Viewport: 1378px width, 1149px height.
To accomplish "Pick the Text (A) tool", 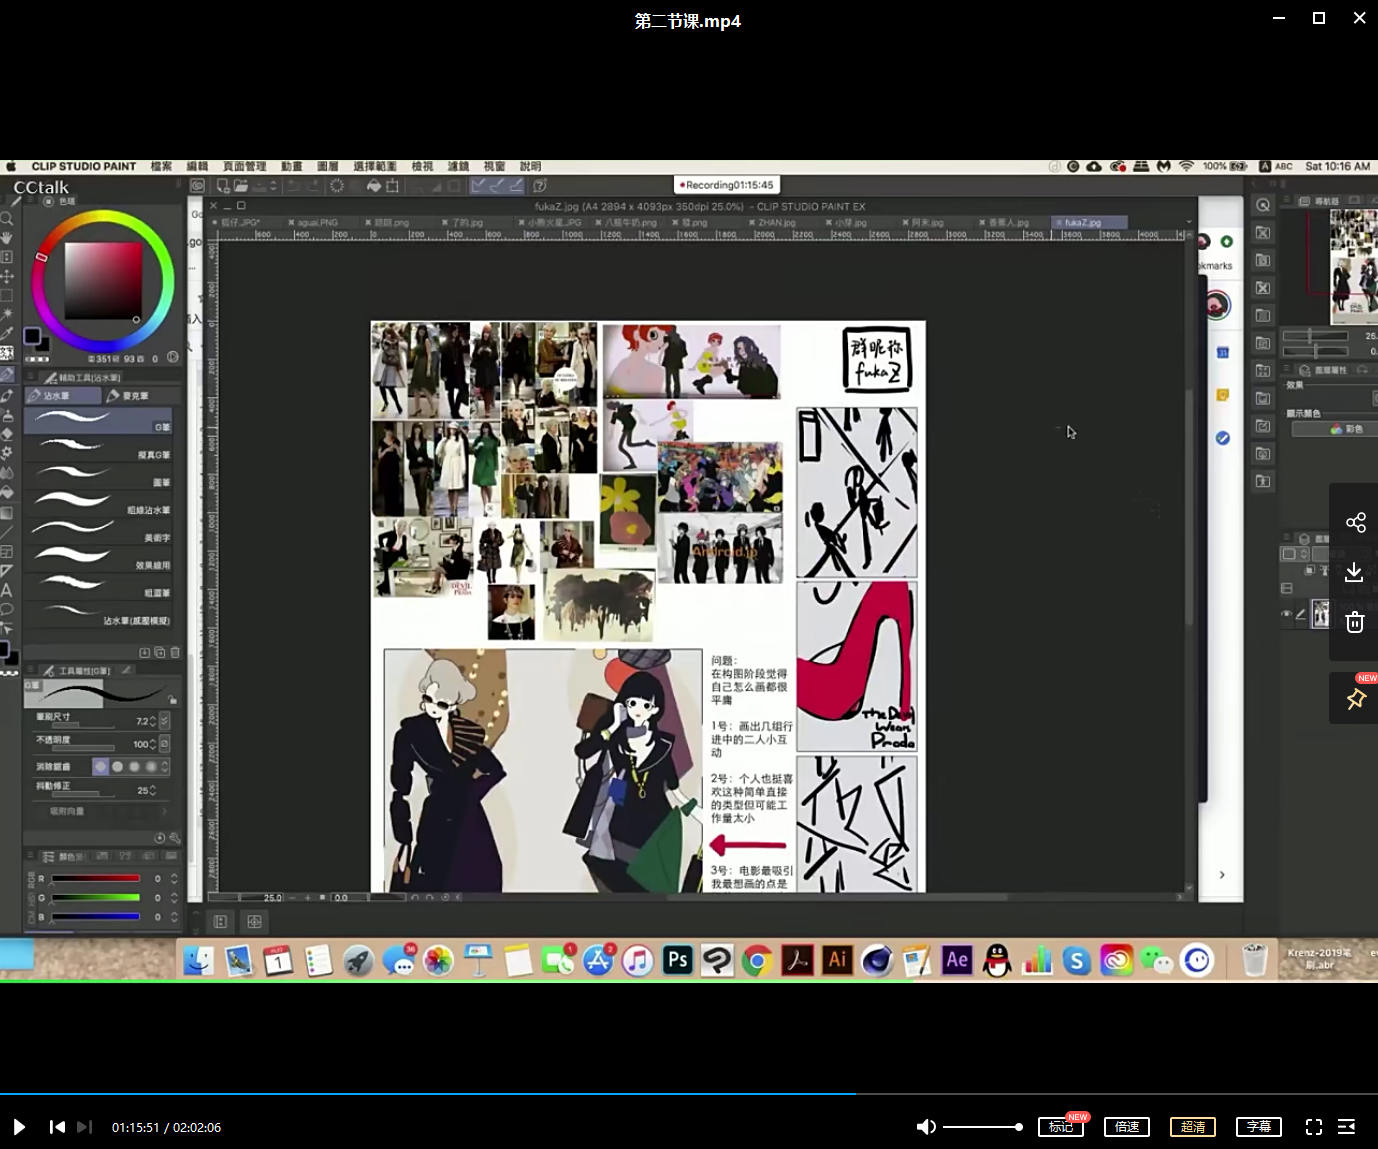I will pos(7,590).
